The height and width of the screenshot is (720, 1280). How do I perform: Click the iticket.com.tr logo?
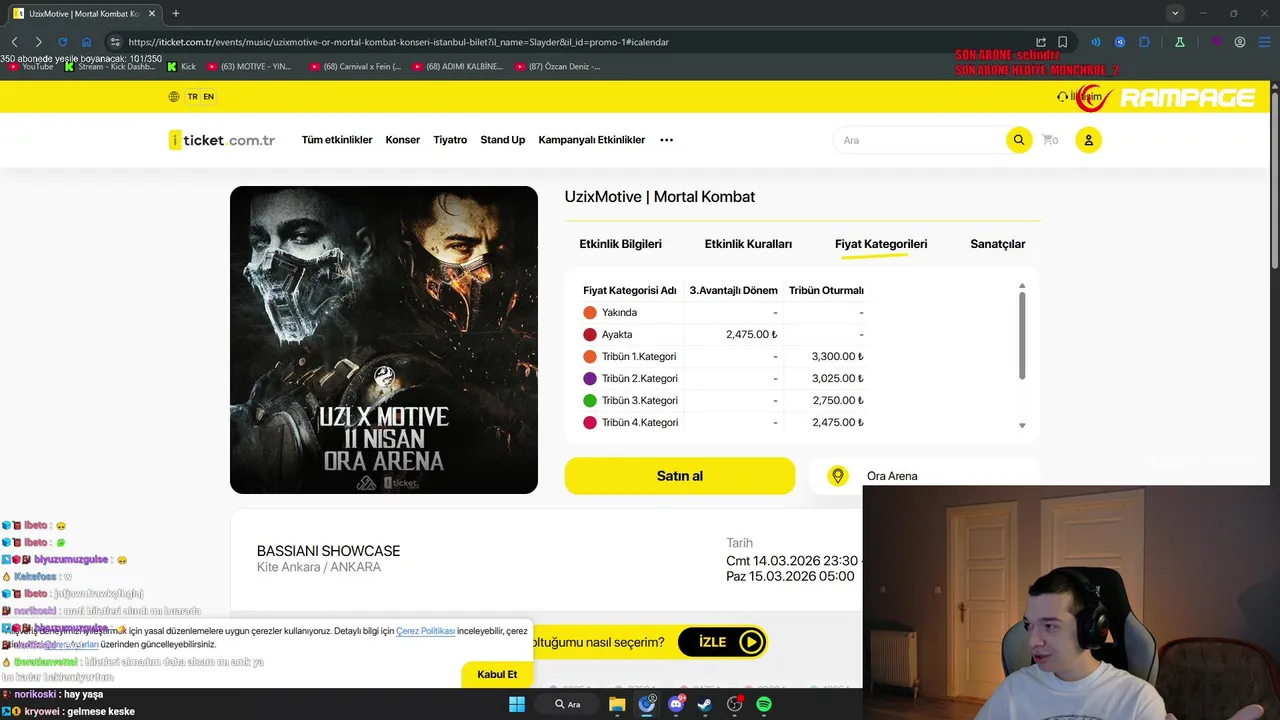click(222, 140)
